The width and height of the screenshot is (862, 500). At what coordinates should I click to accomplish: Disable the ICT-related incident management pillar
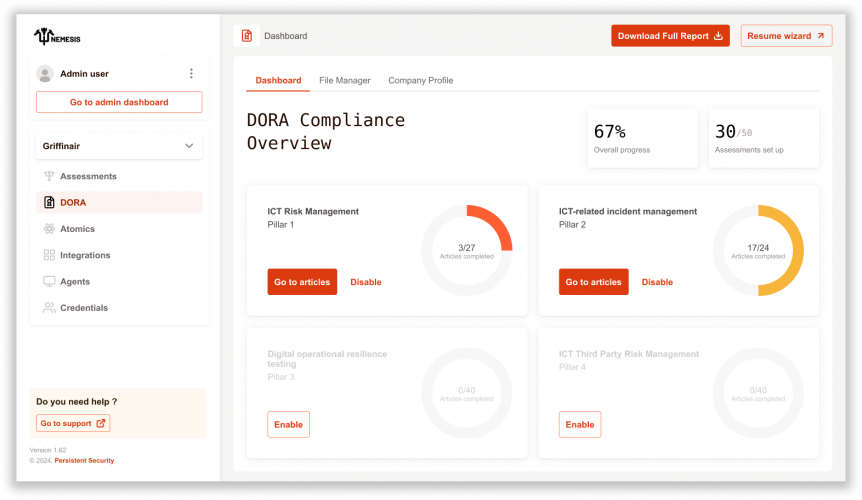click(657, 282)
